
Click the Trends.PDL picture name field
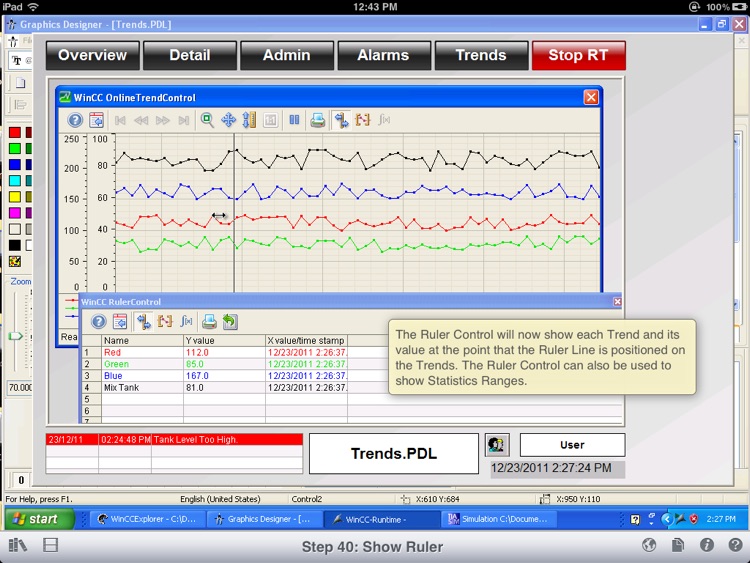pos(394,453)
